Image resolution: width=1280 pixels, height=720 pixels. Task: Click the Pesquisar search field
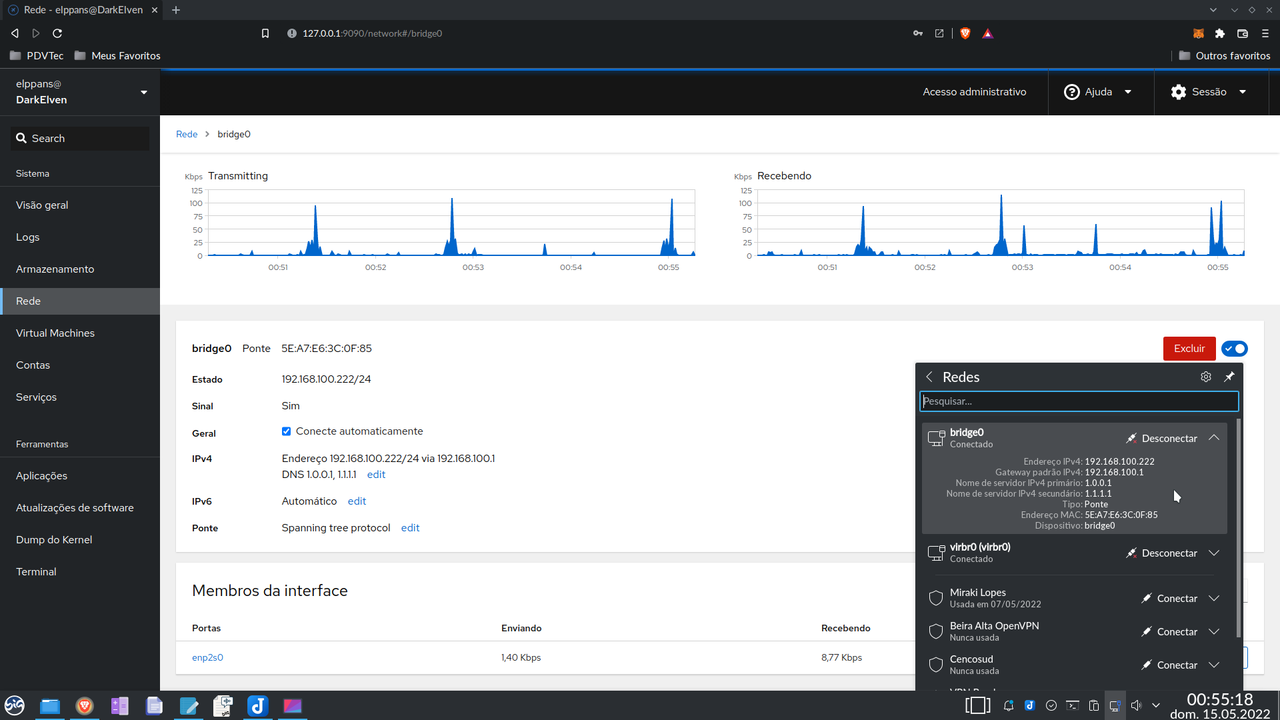(1079, 401)
